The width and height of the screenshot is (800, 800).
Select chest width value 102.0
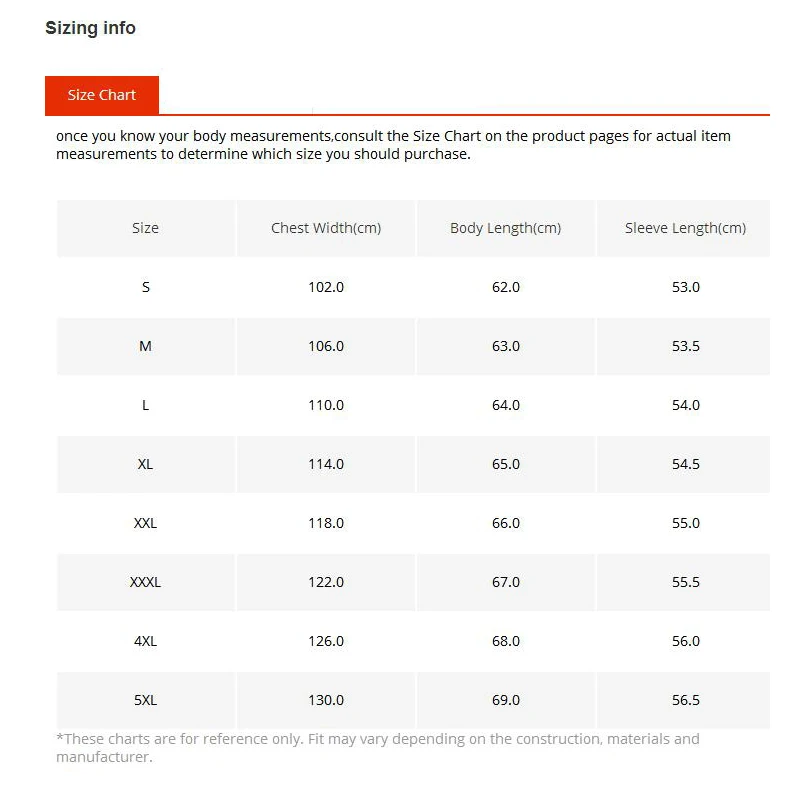(326, 287)
